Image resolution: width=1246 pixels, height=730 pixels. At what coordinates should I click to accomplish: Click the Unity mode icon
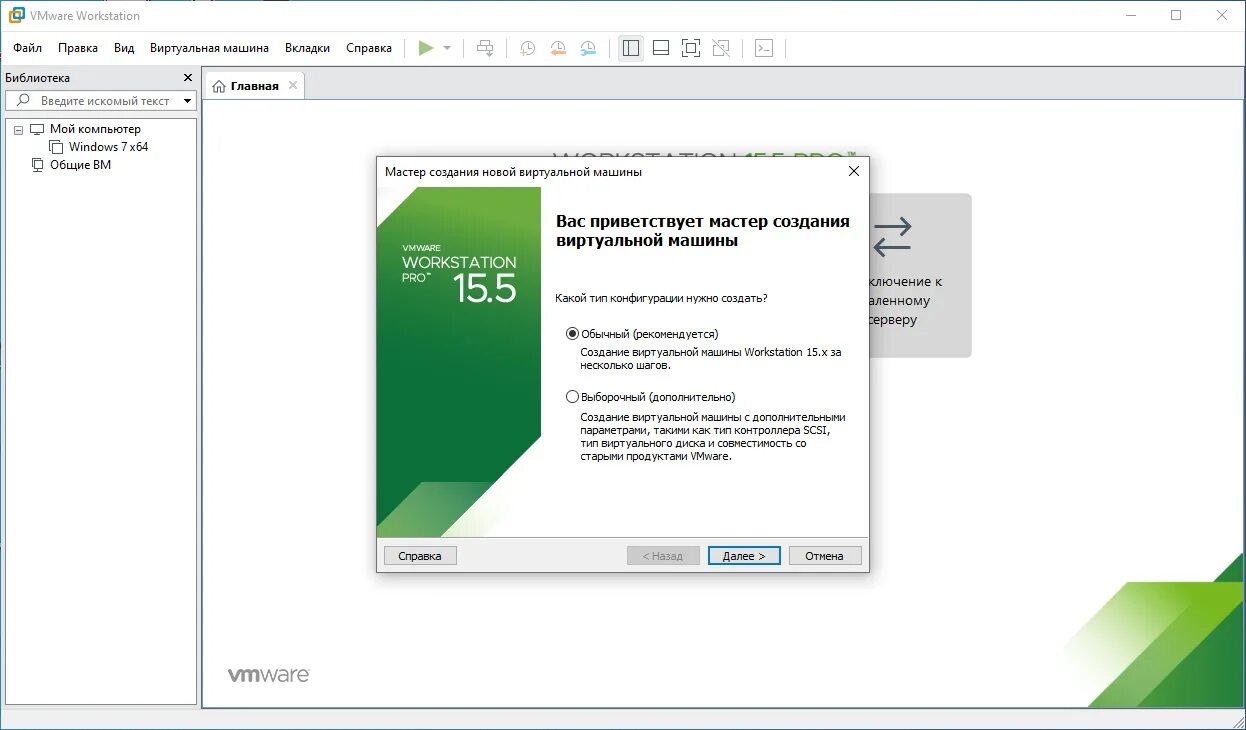click(x=721, y=48)
